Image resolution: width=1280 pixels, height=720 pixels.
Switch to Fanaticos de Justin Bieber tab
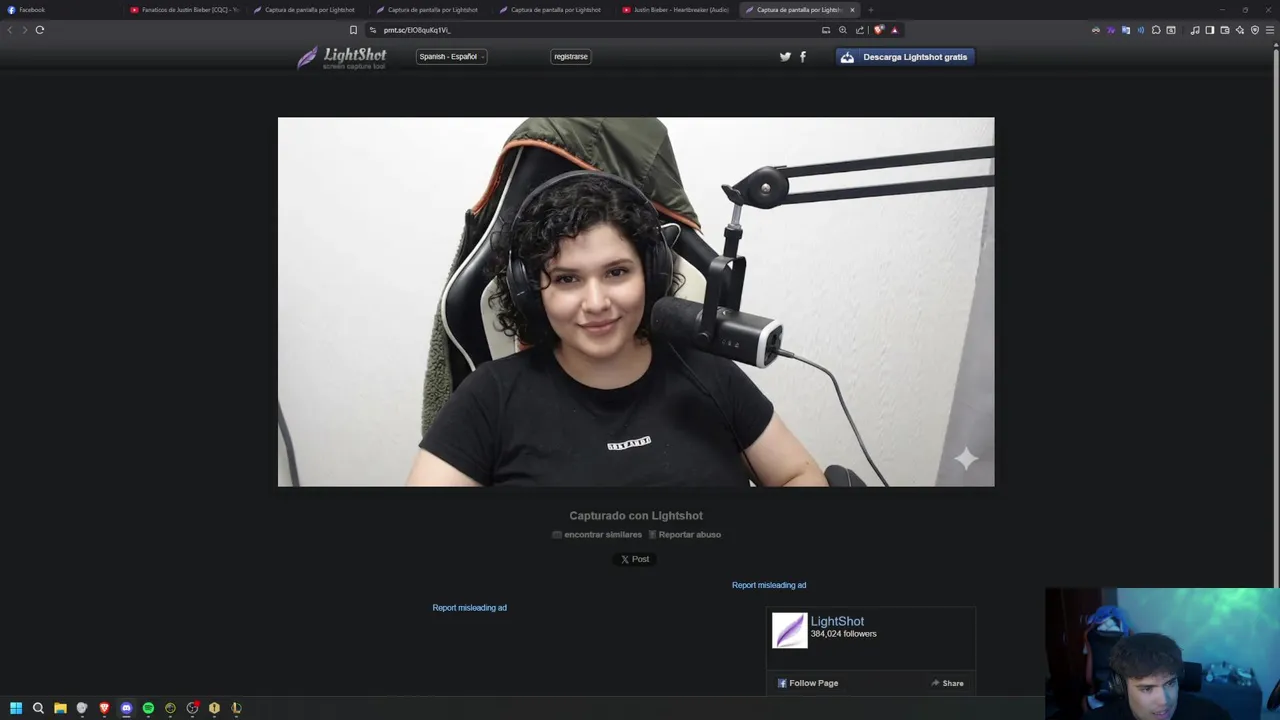point(185,10)
